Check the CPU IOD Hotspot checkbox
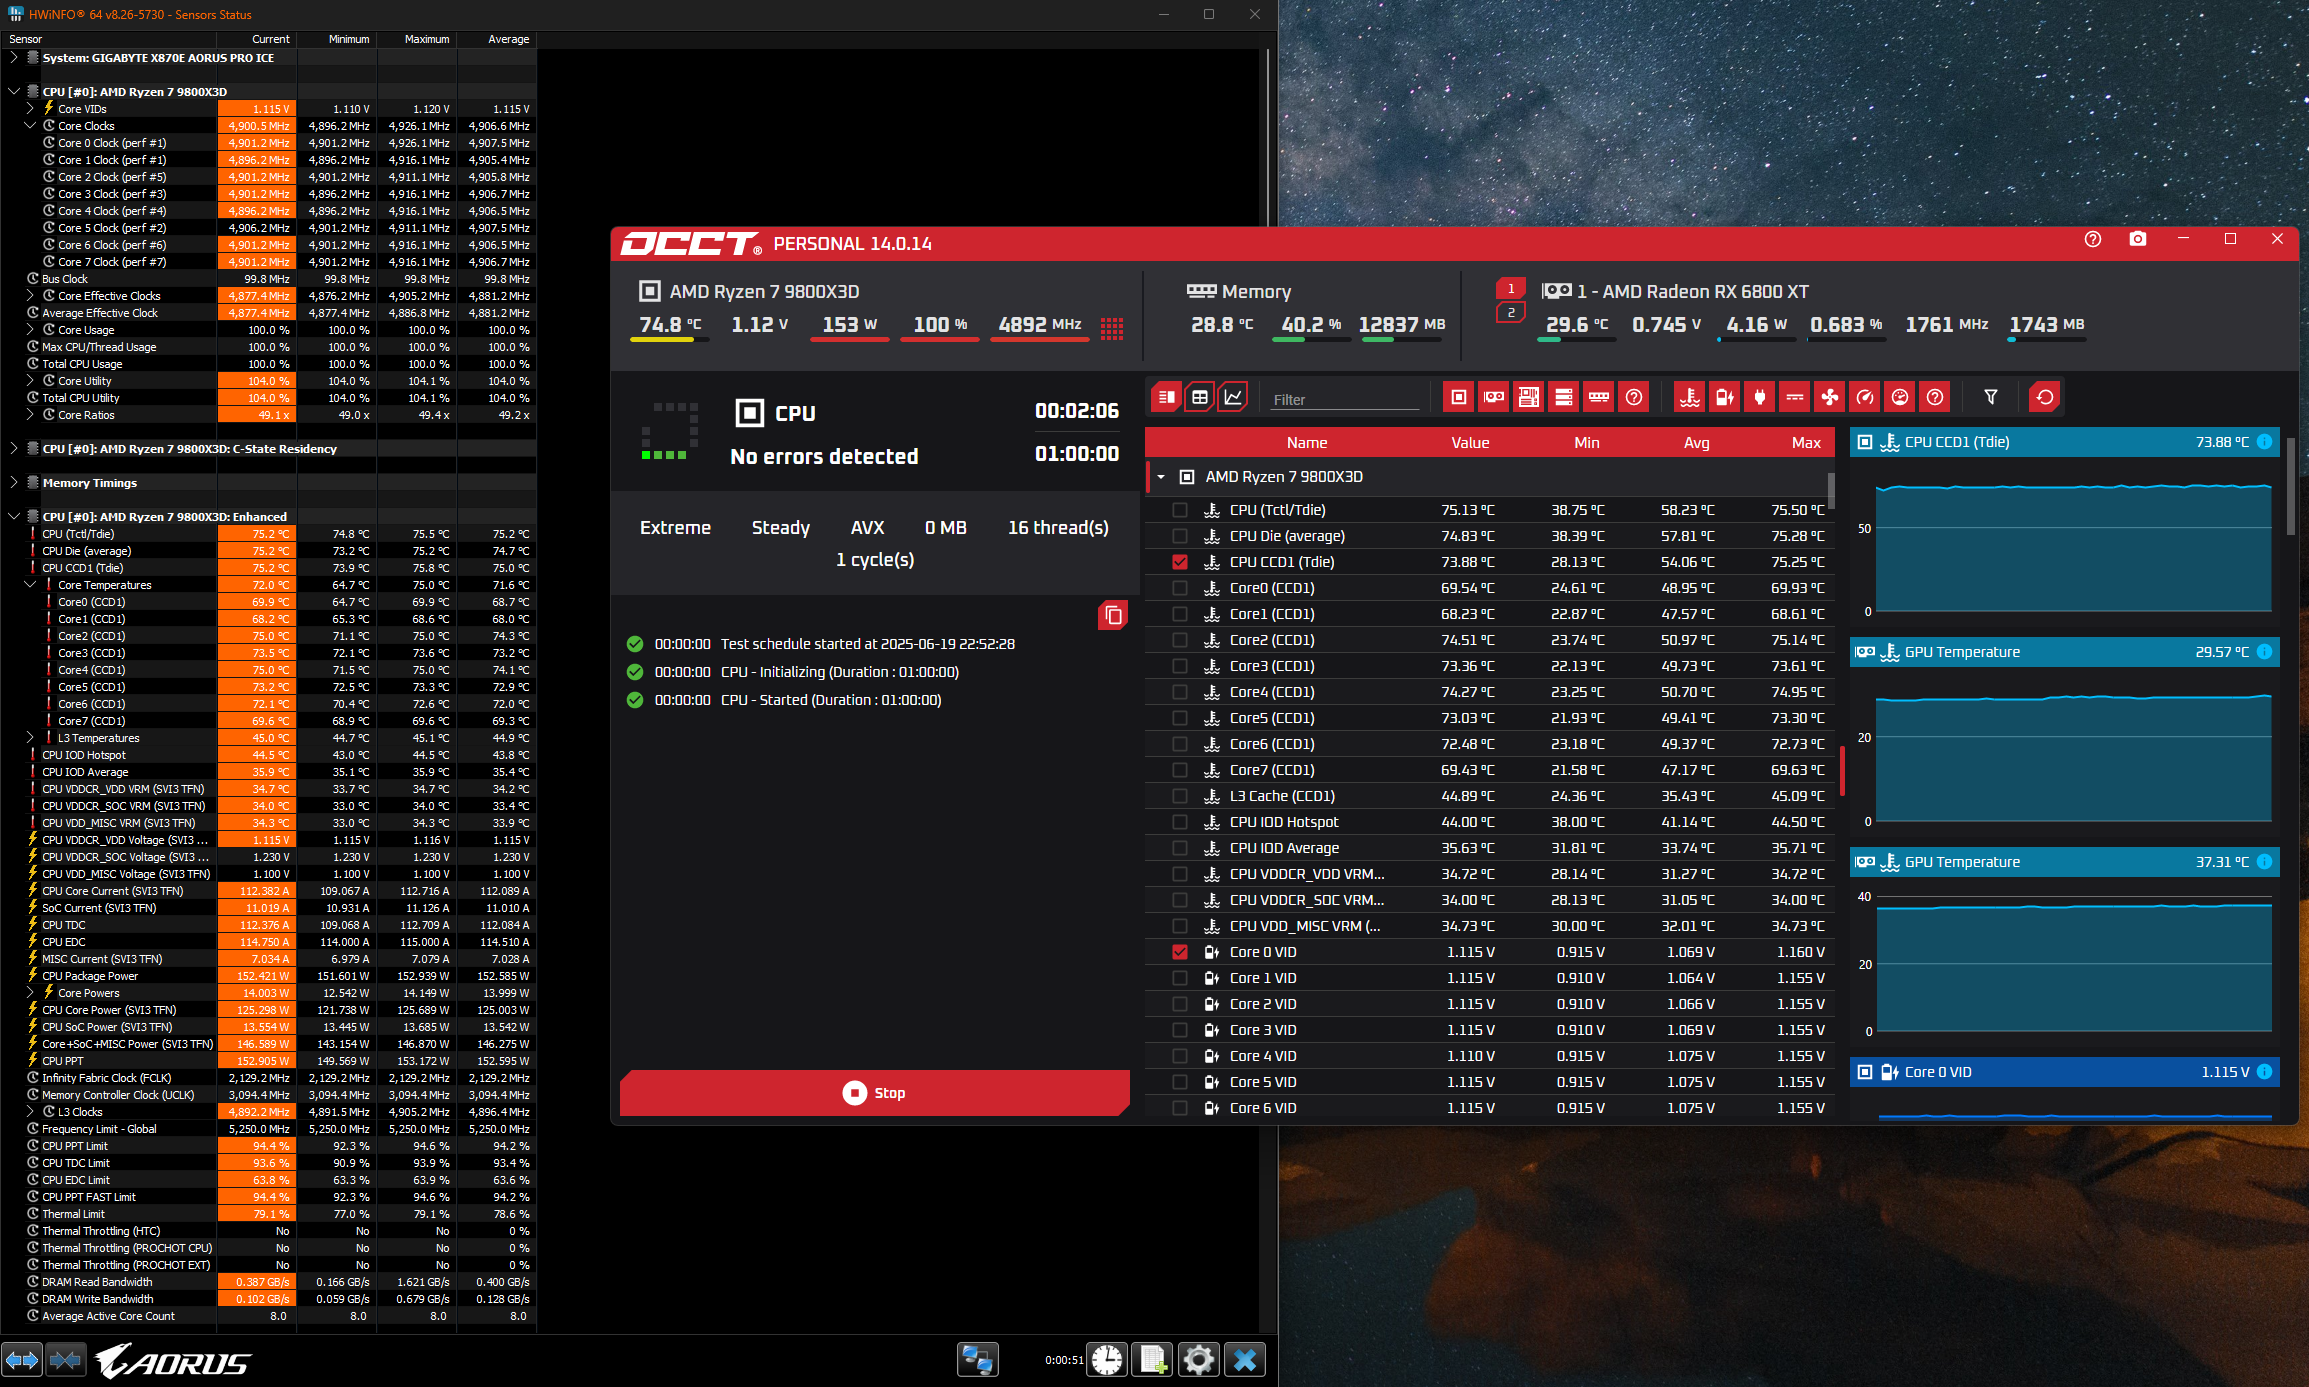This screenshot has height=1387, width=2309. (x=1180, y=822)
